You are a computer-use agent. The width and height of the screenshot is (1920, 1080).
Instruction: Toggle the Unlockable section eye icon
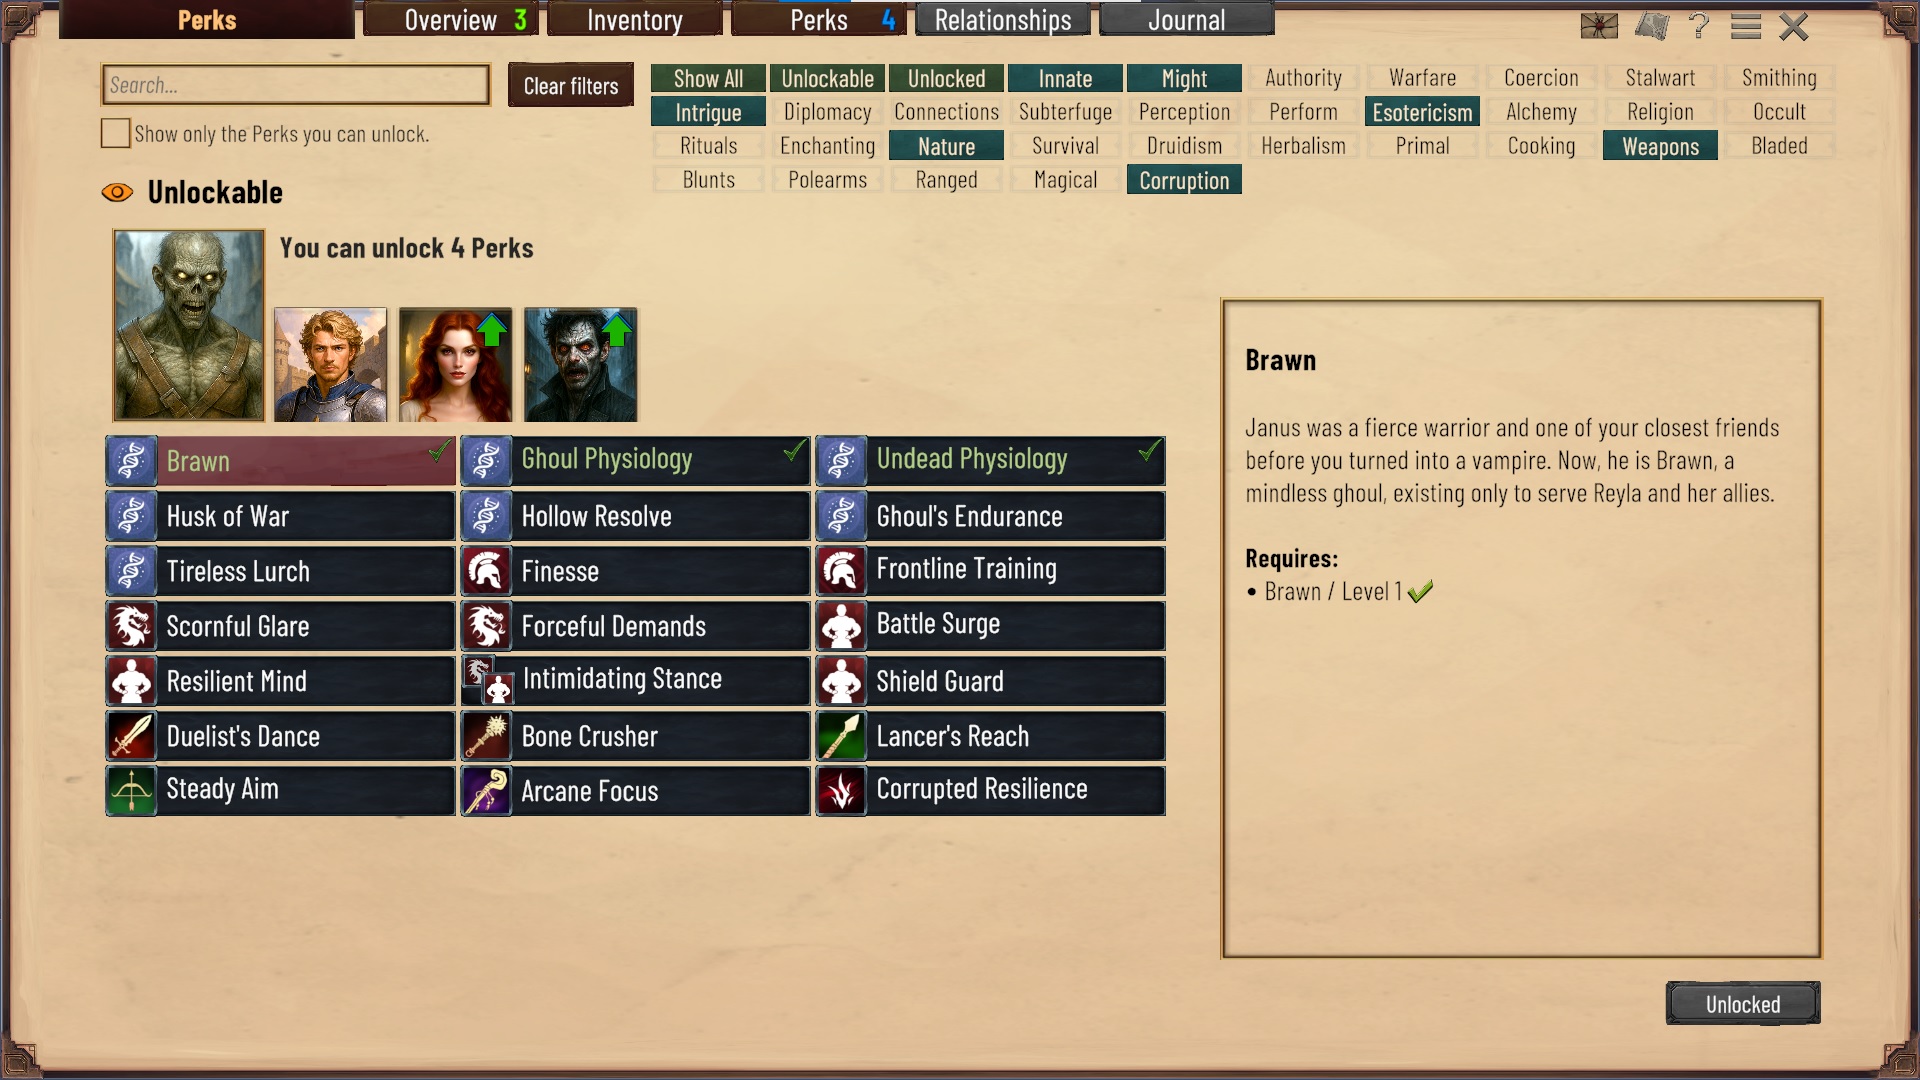117,192
